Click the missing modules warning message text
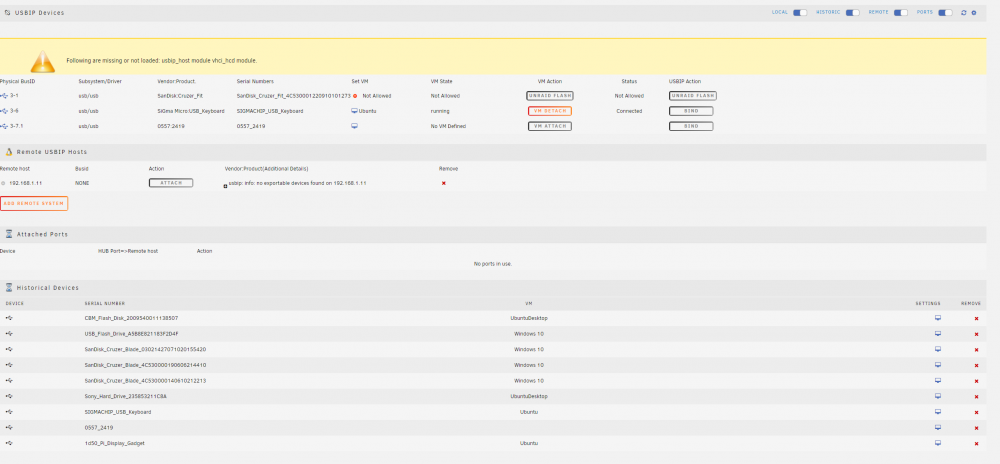 tap(161, 61)
